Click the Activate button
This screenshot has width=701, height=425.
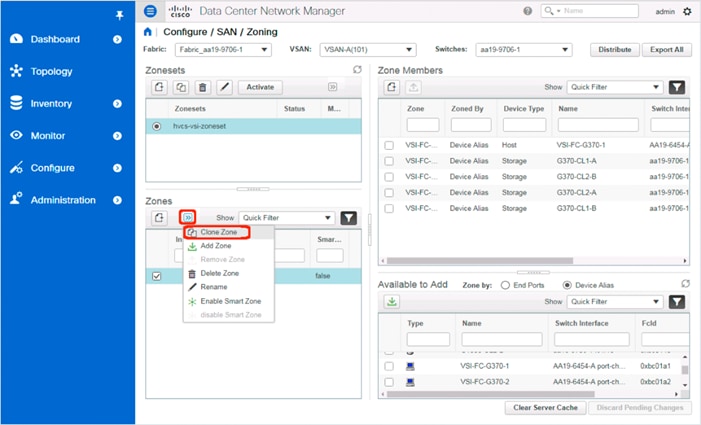coord(260,87)
